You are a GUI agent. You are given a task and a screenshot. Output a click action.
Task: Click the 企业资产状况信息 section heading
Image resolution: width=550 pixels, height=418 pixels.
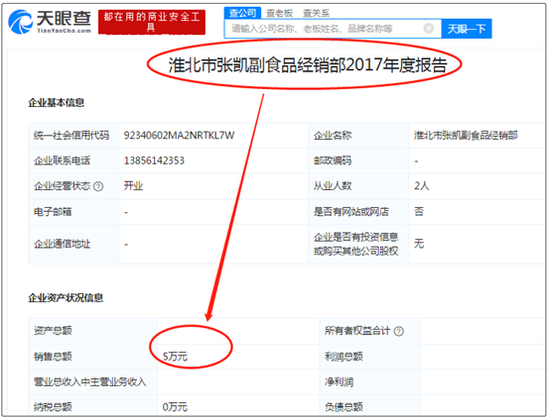coord(66,298)
